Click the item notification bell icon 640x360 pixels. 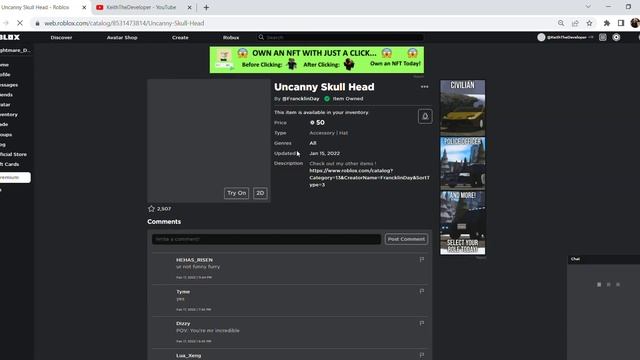425,116
